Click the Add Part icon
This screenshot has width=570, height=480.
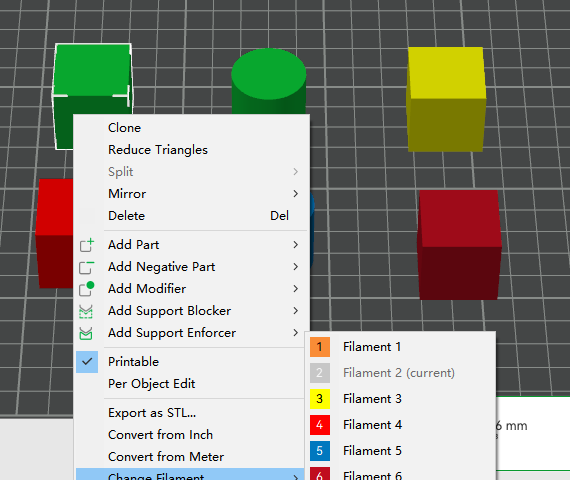tap(87, 245)
